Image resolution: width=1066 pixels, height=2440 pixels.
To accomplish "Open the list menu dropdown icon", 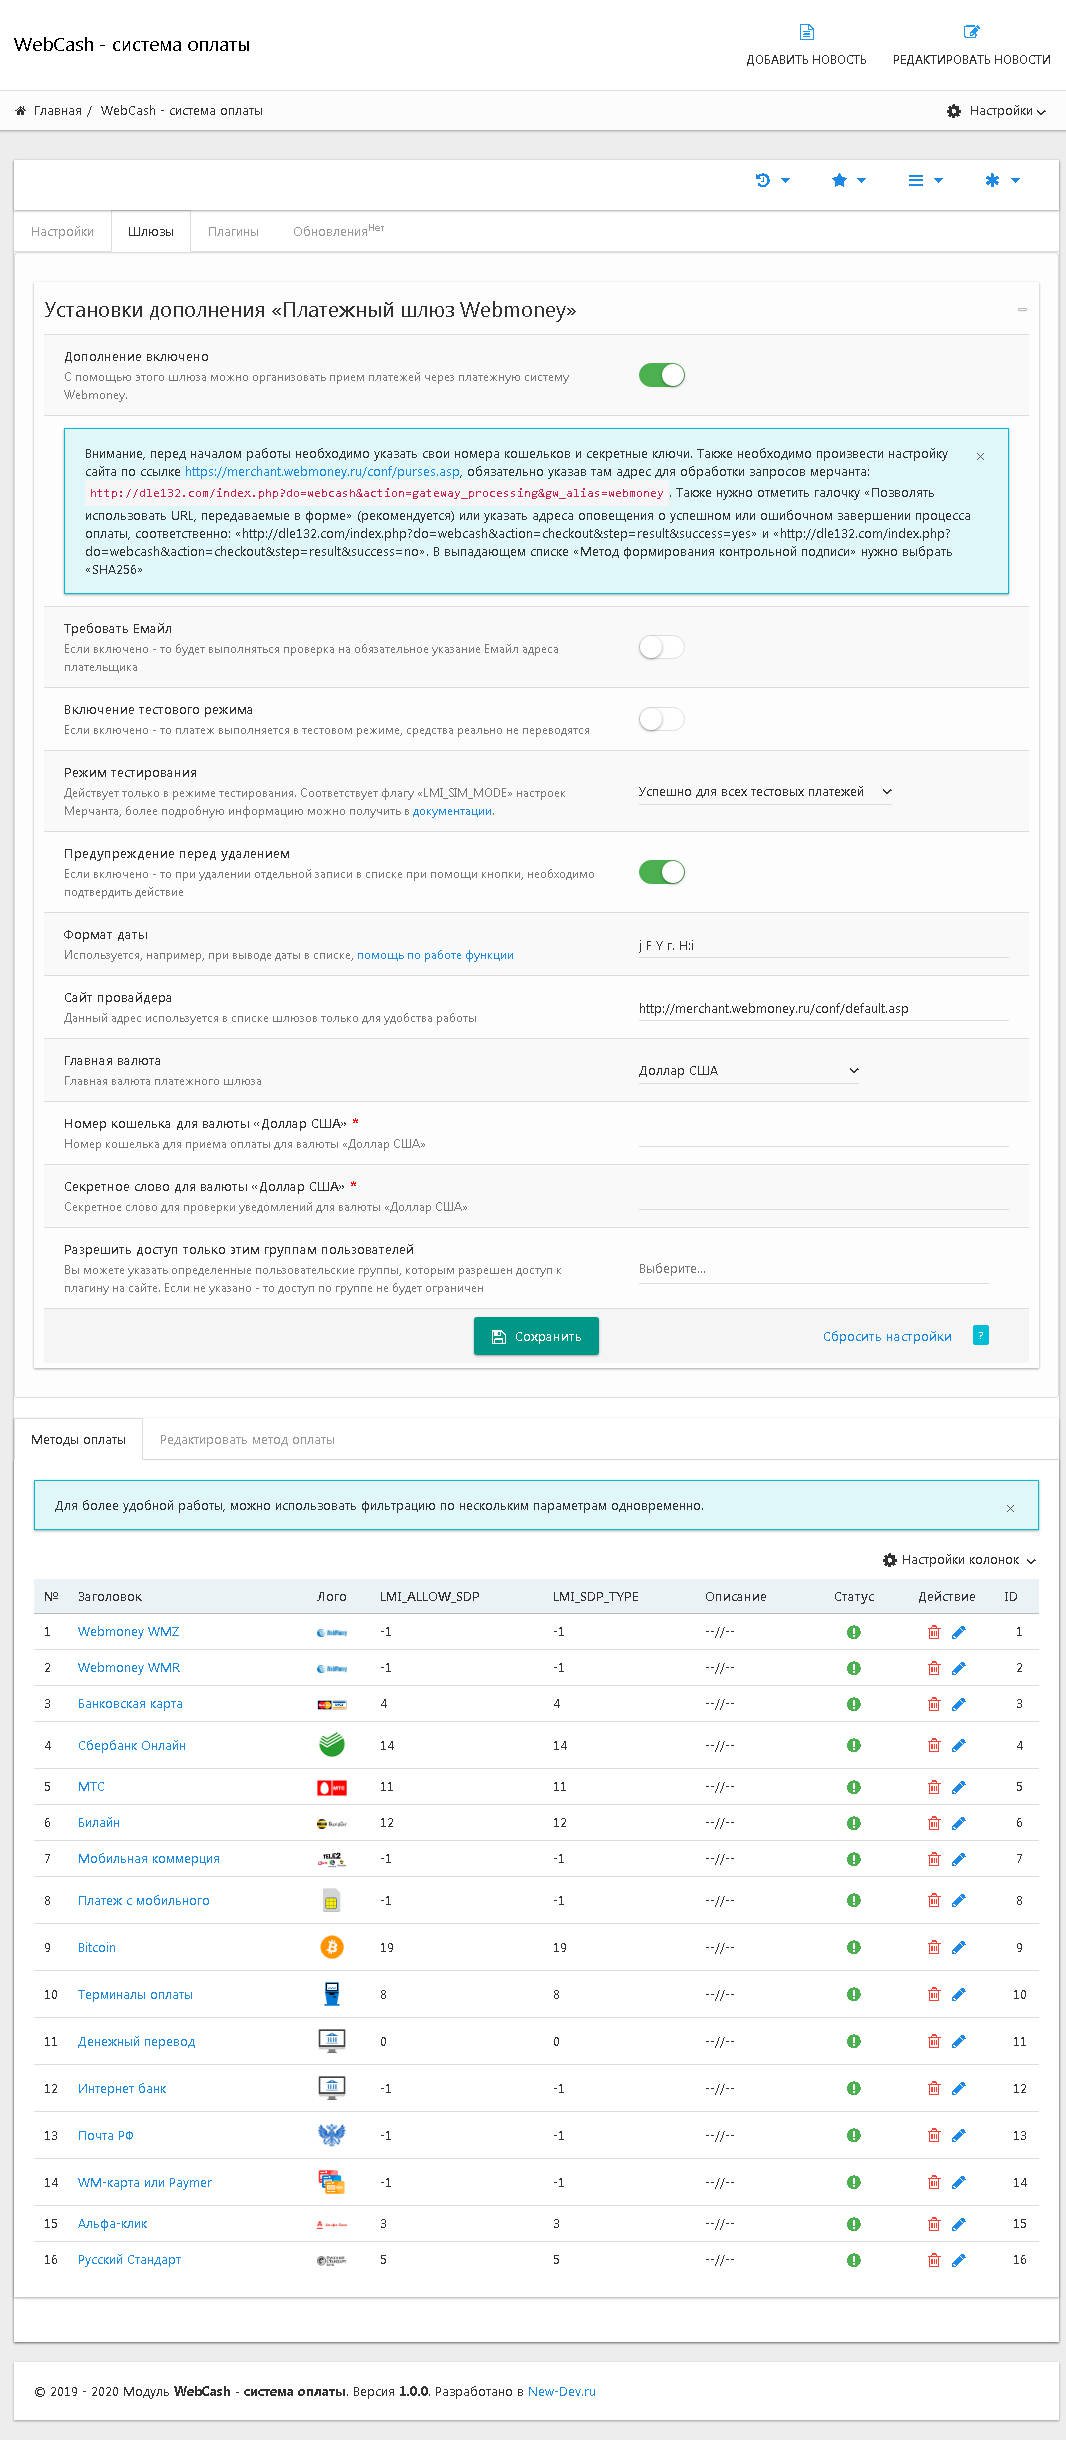I will [925, 181].
